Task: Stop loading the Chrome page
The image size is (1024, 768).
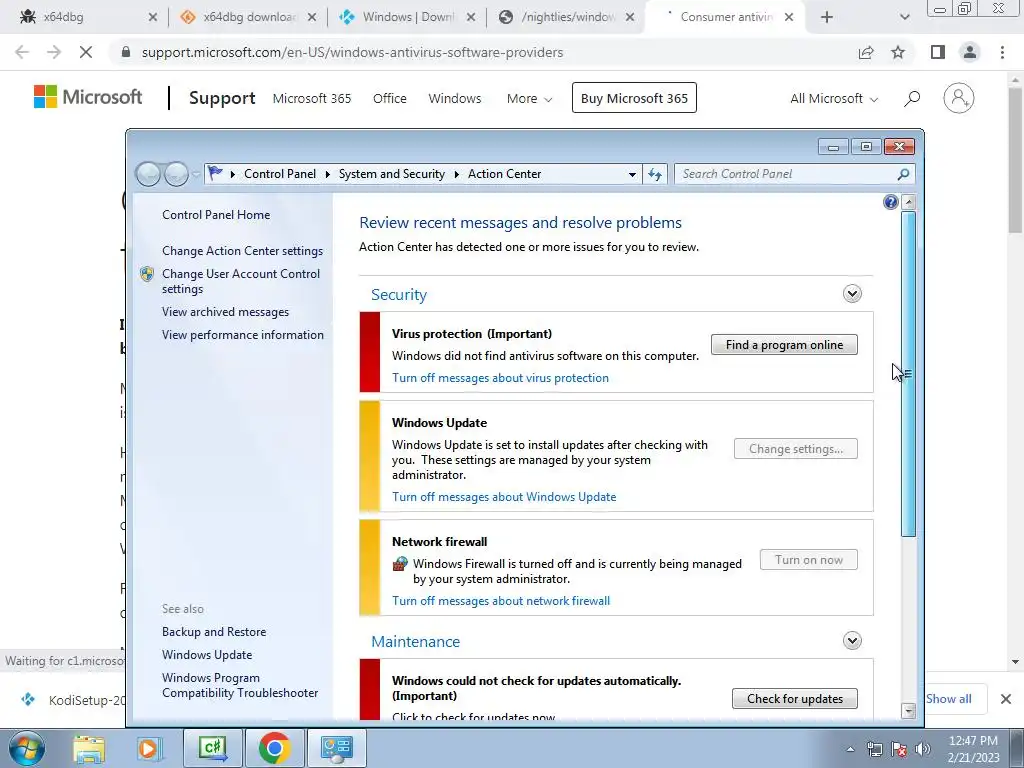Action: 86,52
